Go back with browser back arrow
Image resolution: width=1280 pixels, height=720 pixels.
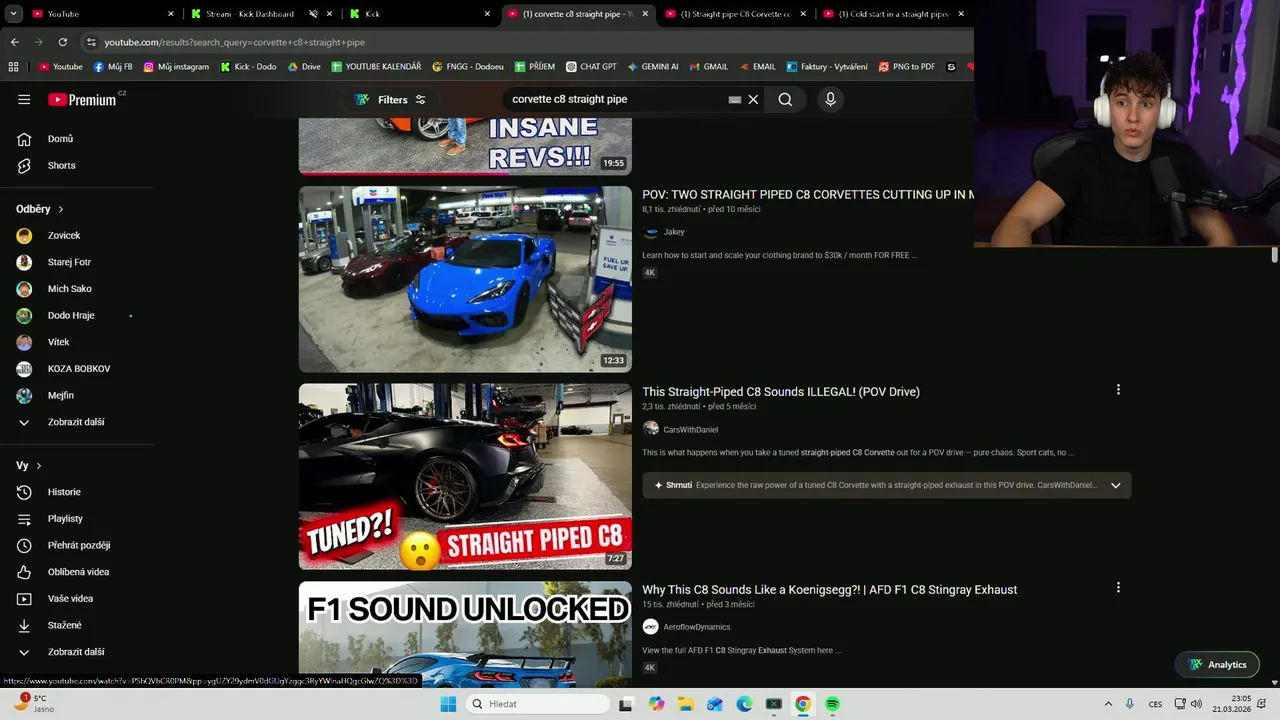(15, 42)
